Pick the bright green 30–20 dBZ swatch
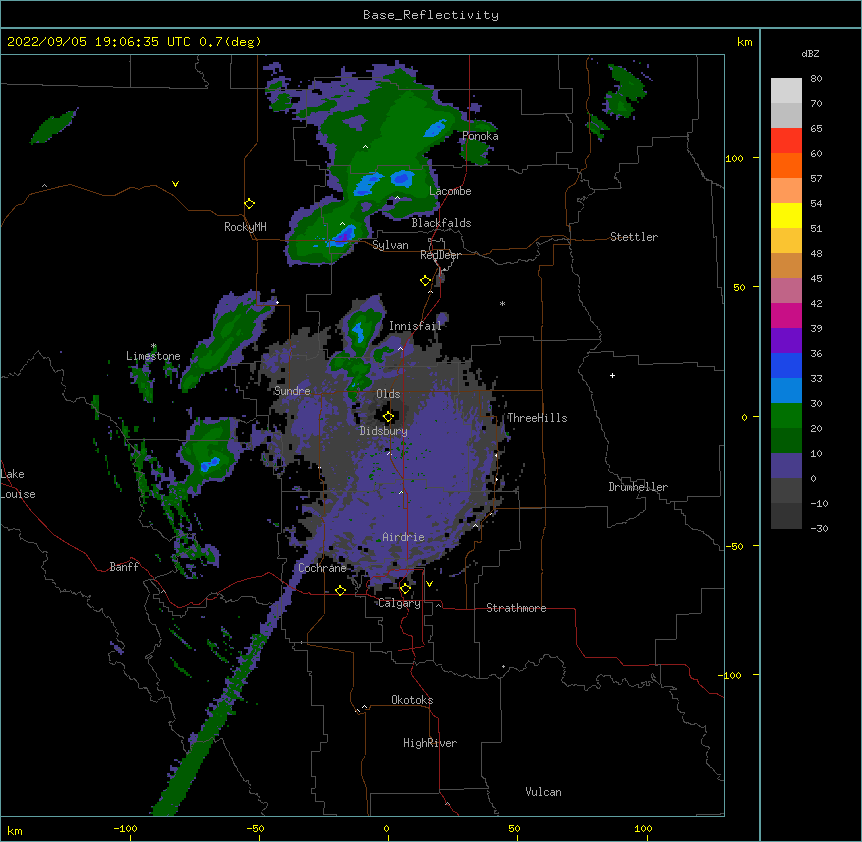The width and height of the screenshot is (862, 842). 786,416
